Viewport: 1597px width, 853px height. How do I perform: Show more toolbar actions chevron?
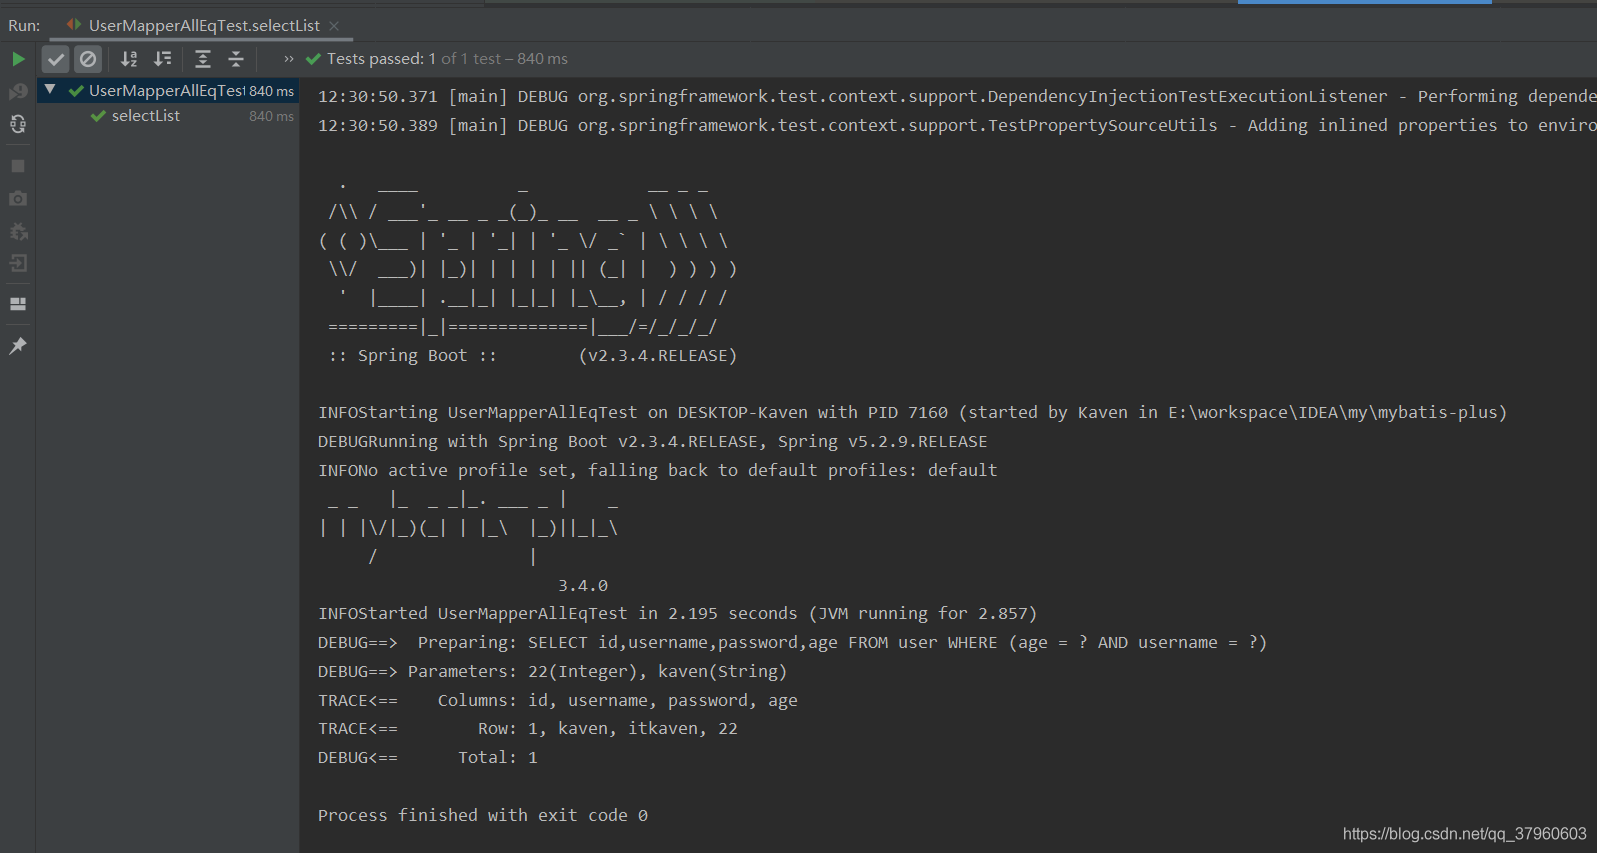click(x=289, y=59)
